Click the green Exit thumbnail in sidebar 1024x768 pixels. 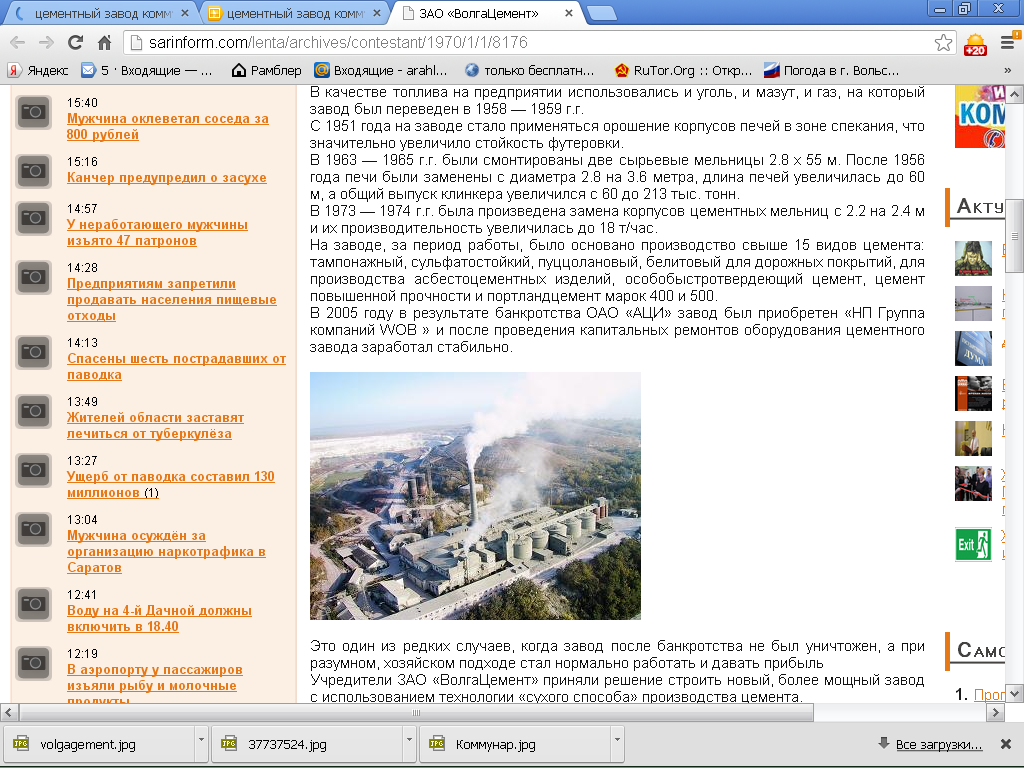pyautogui.click(x=973, y=544)
